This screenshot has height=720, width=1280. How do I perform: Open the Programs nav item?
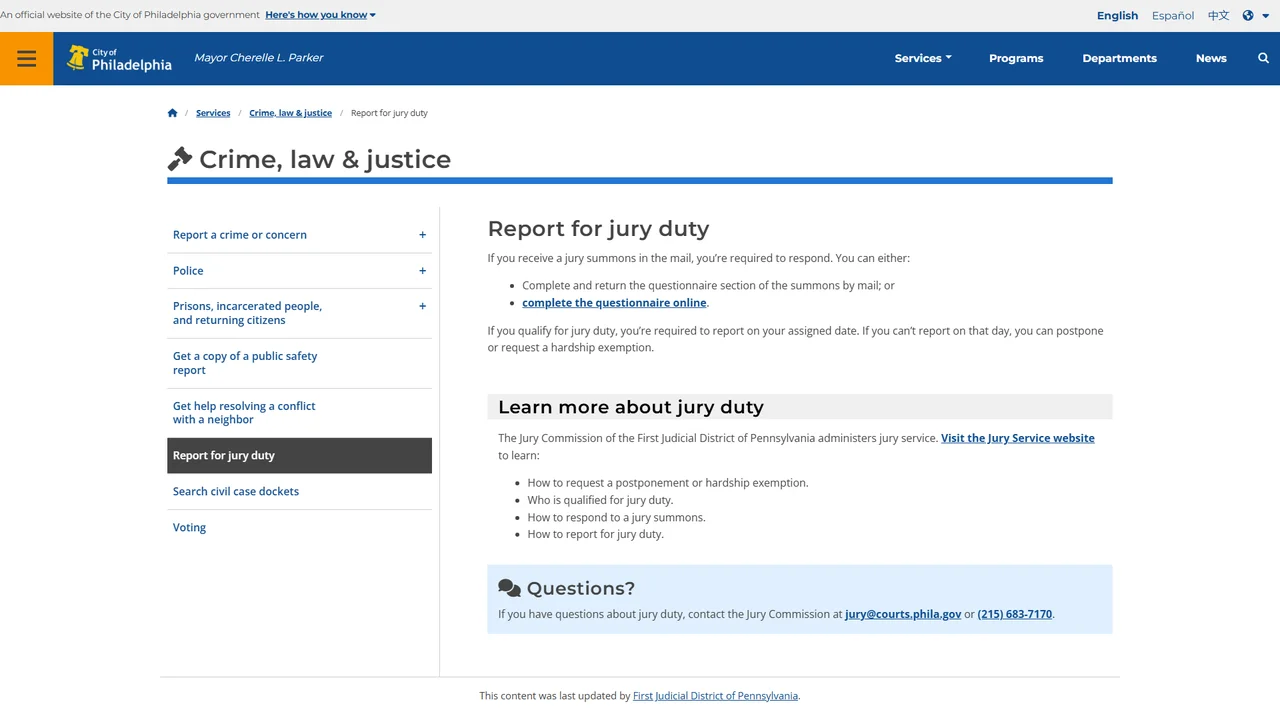1016,58
